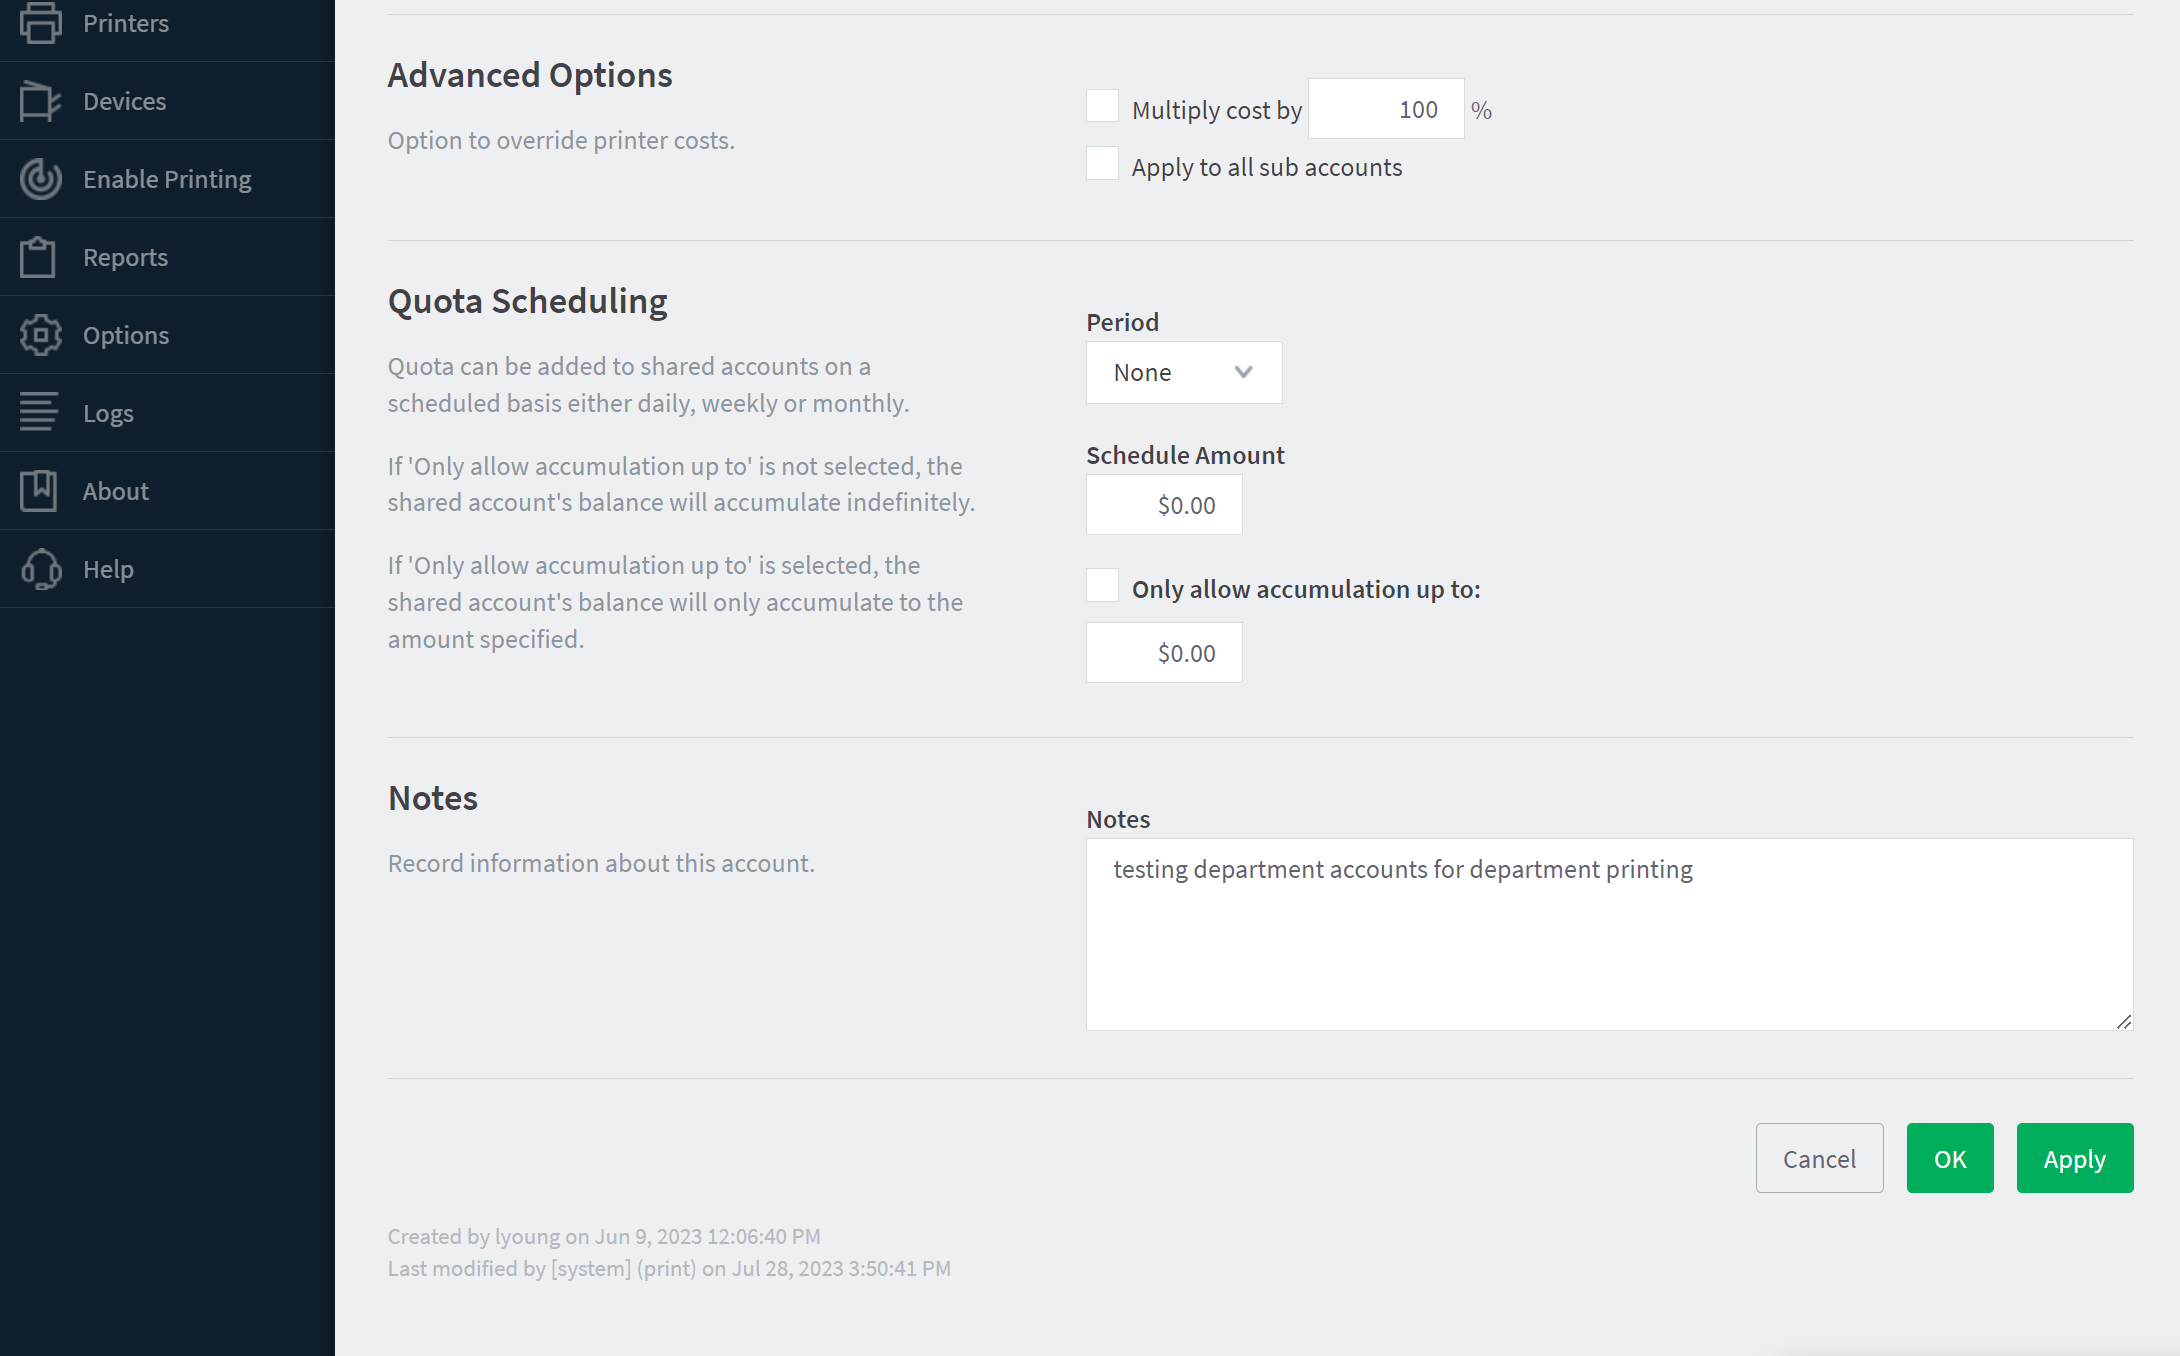Screen dimensions: 2180x1356
Task: Click the Printers icon in sidebar
Action: 40,23
